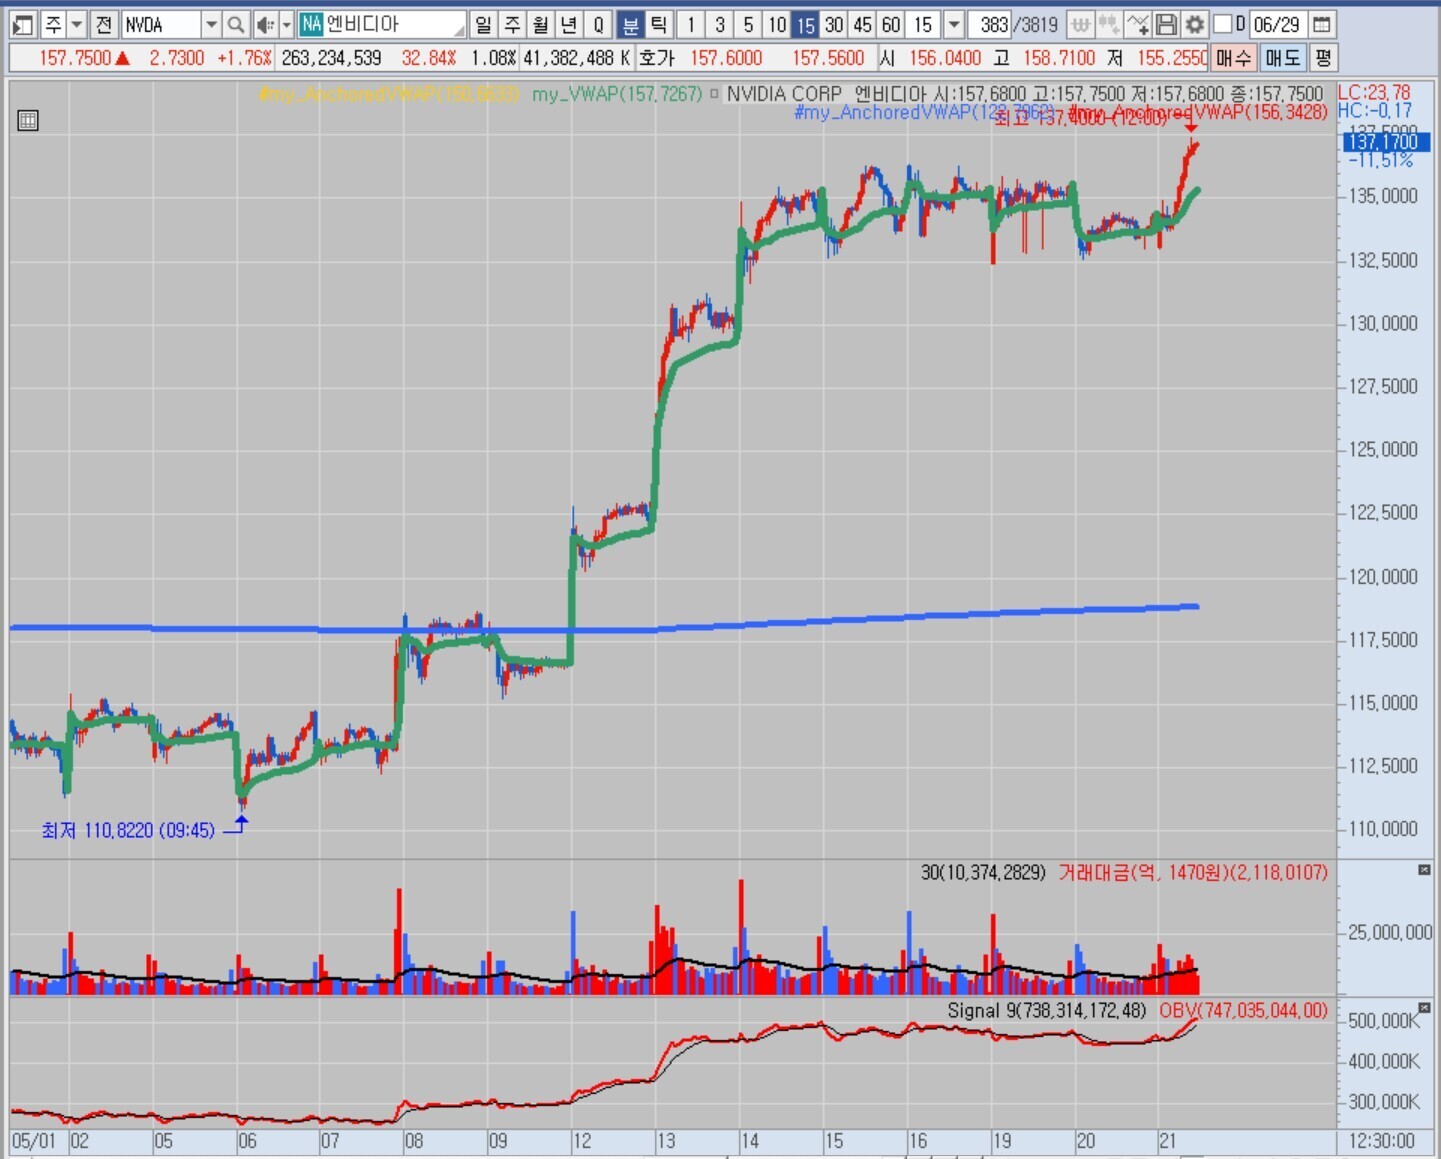
Task: Click the Signal 9 legend label
Action: 1046,1011
